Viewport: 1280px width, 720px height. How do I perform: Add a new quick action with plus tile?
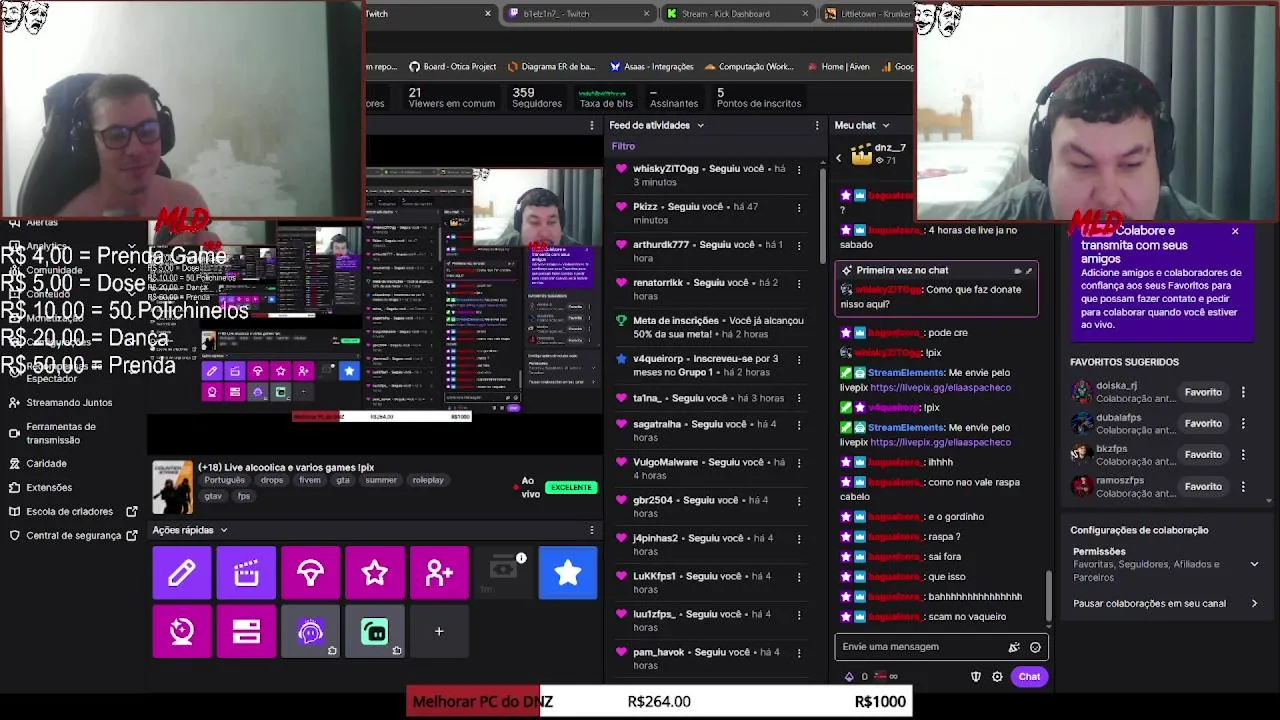[x=439, y=631]
